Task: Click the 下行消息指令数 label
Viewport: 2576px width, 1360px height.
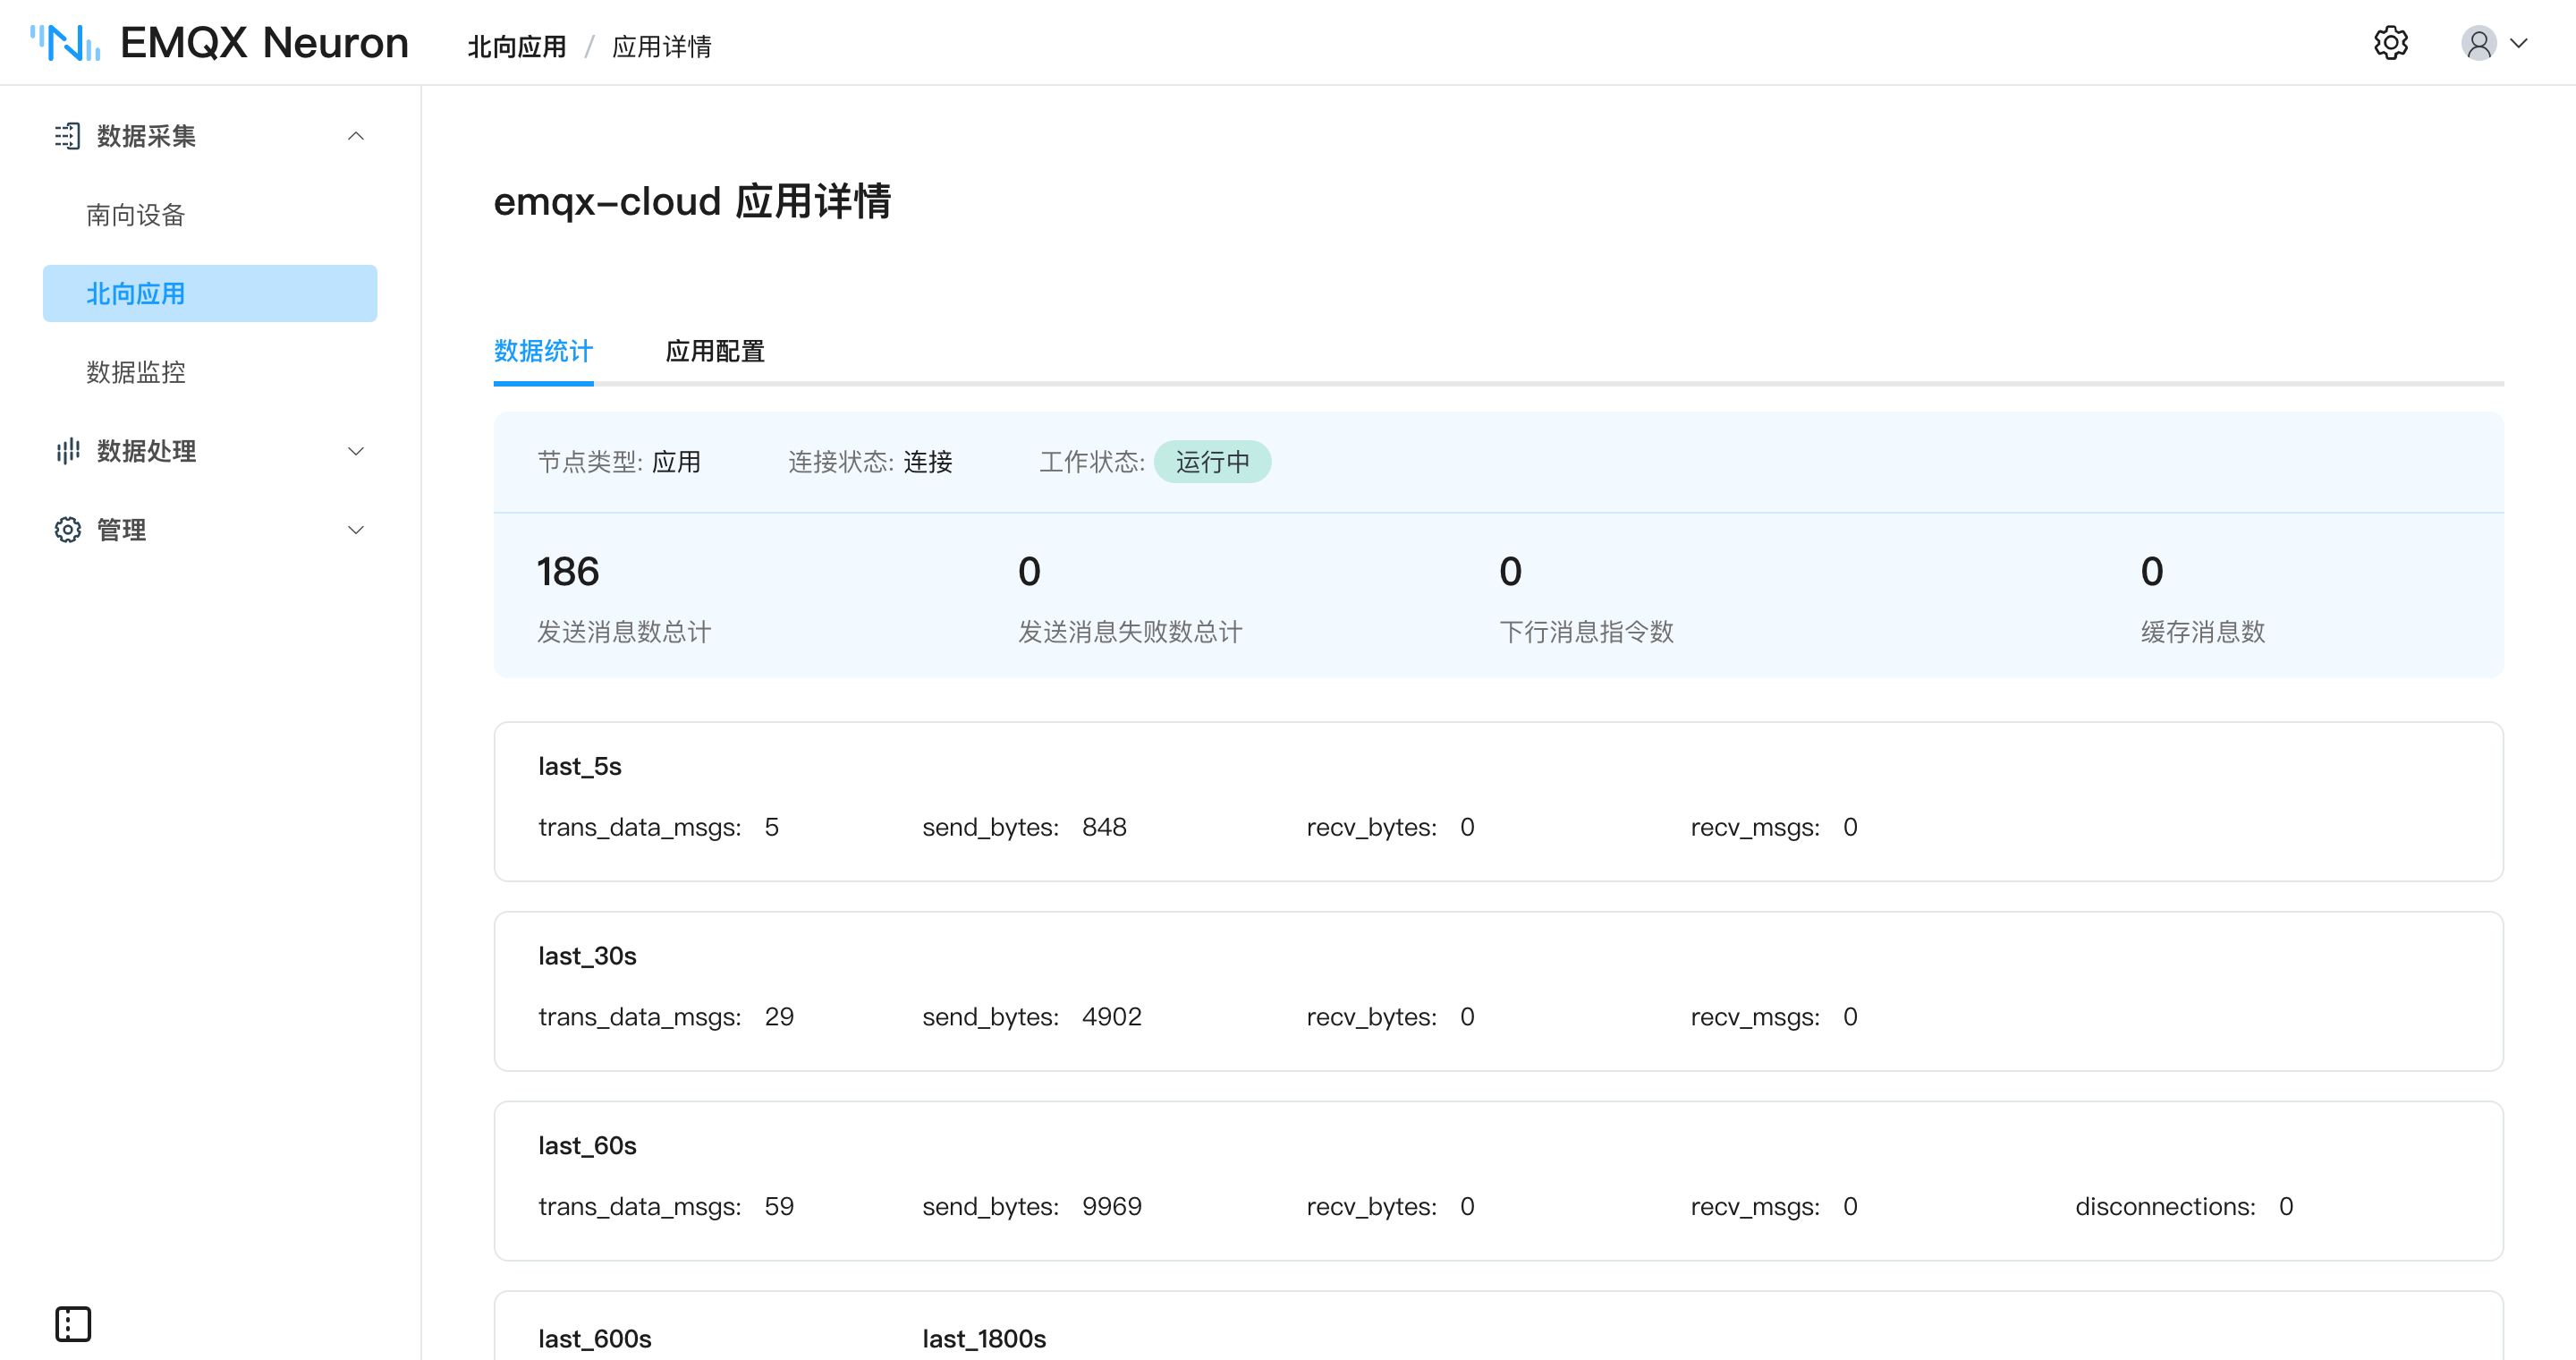Action: 1586,632
